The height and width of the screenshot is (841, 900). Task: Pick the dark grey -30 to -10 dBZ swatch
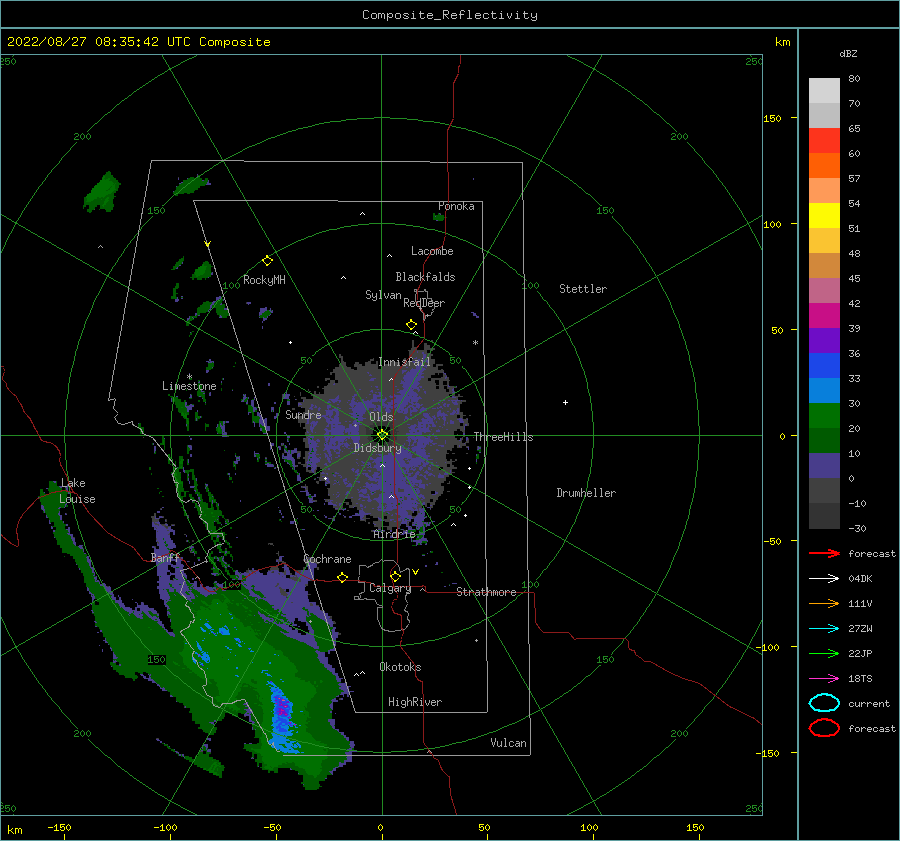tap(824, 516)
